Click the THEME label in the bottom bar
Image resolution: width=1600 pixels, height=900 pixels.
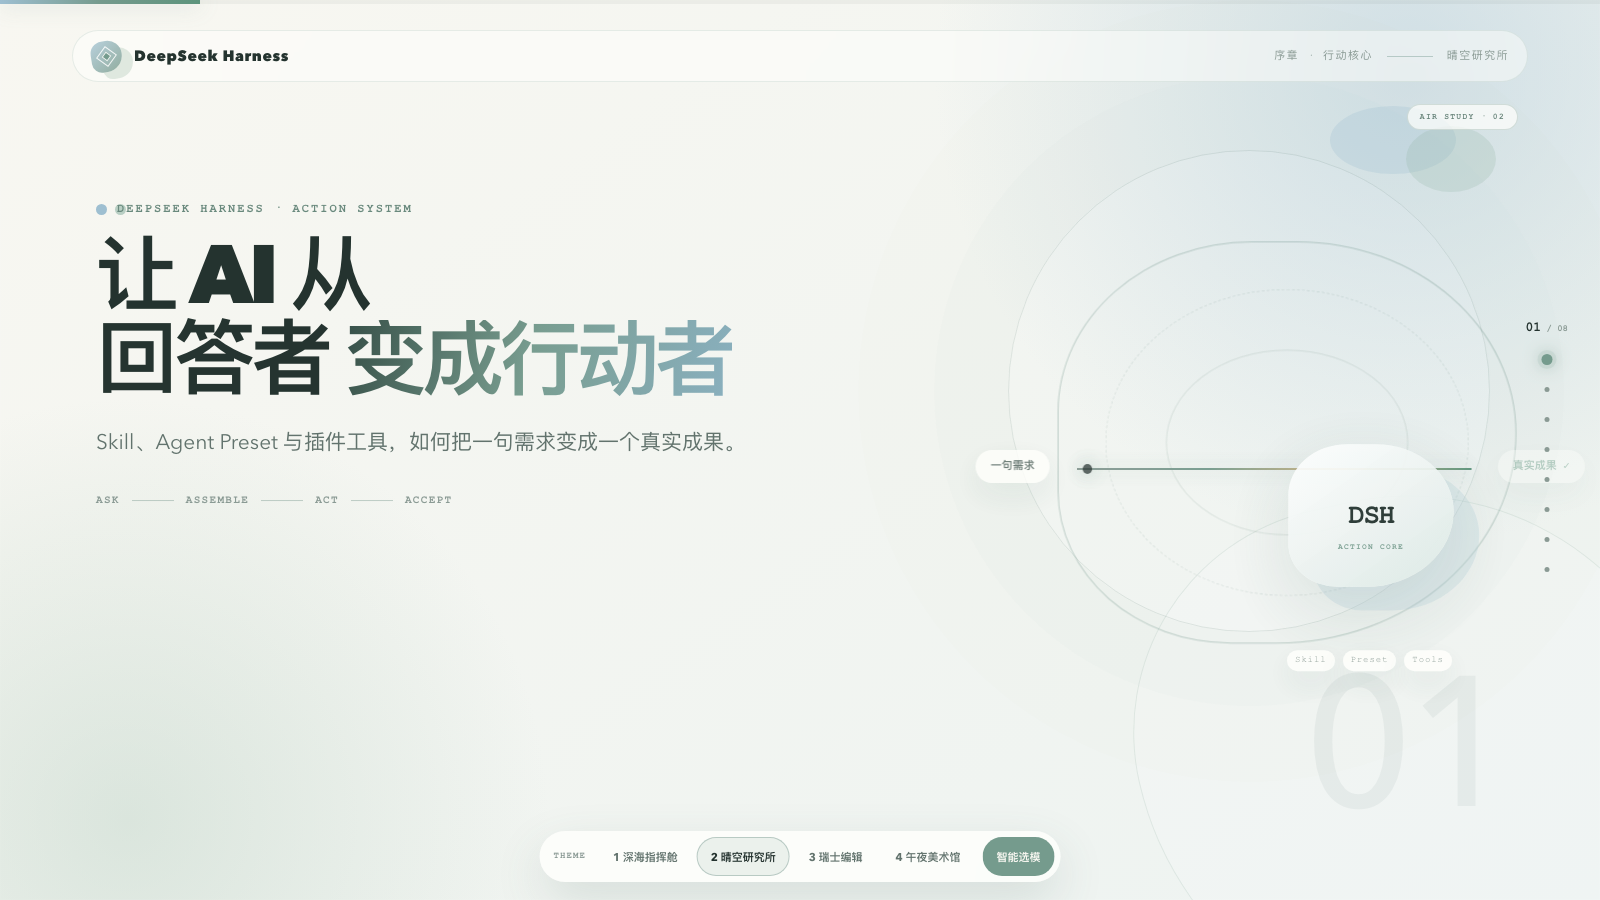(x=569, y=856)
